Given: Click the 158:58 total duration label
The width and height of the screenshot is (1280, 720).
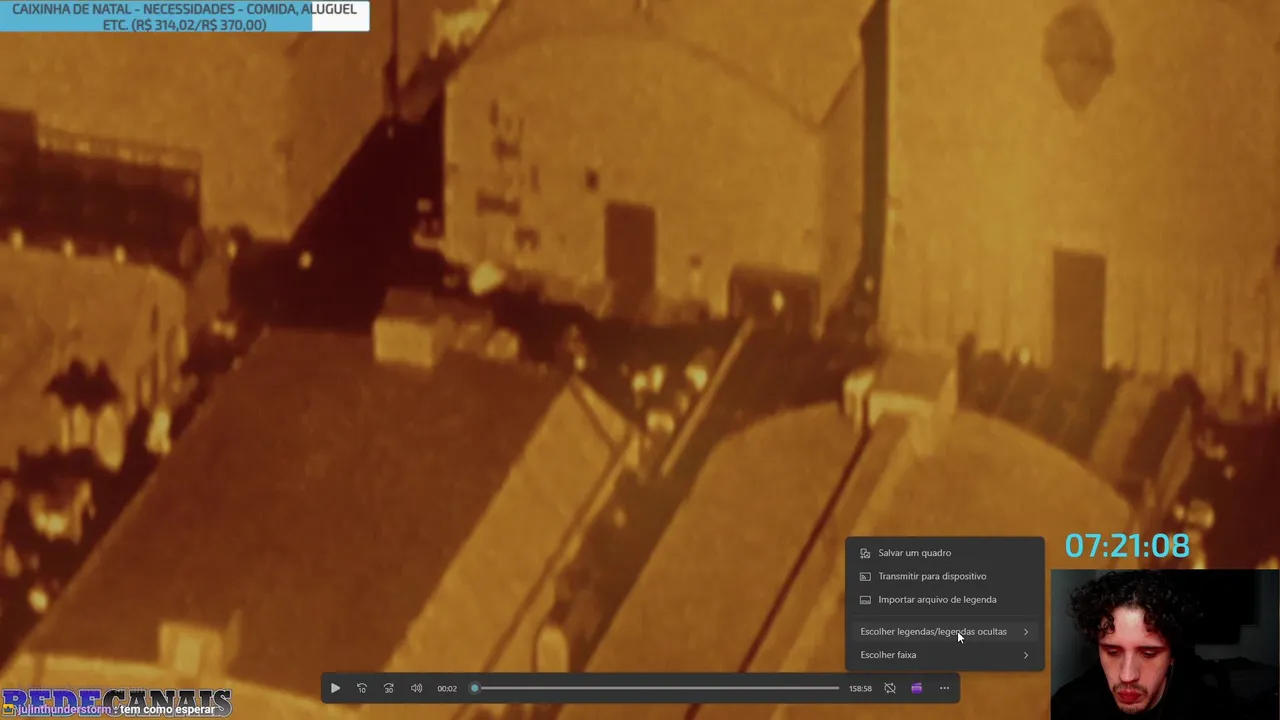Looking at the screenshot, I should (x=860, y=688).
